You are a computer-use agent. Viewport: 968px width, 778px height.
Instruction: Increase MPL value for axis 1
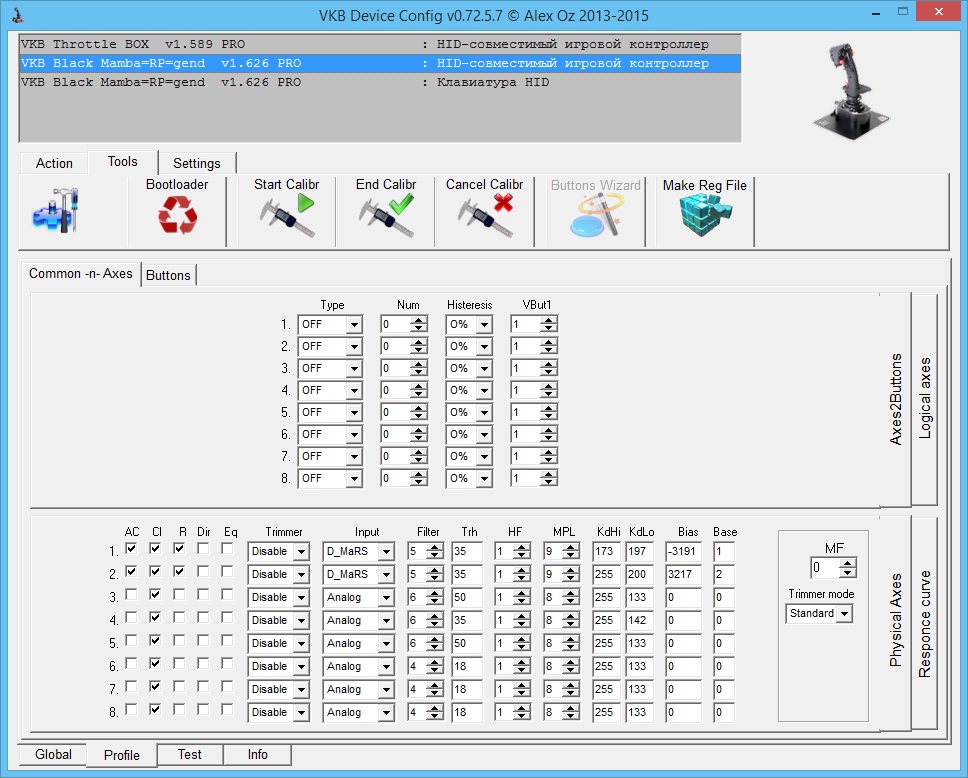click(571, 547)
